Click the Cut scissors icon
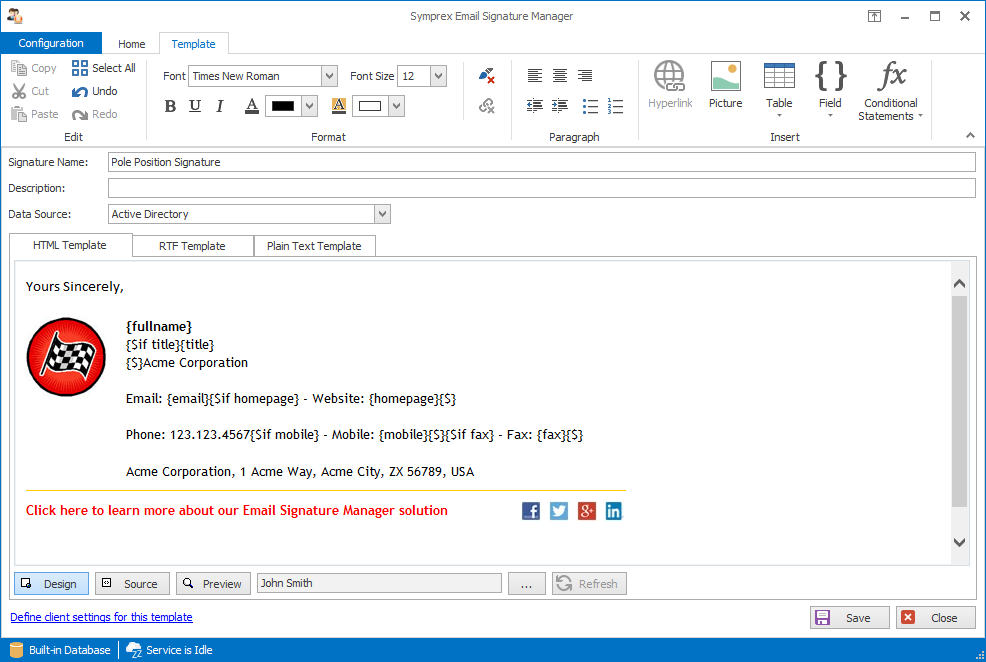Image resolution: width=986 pixels, height=662 pixels. pyautogui.click(x=19, y=91)
